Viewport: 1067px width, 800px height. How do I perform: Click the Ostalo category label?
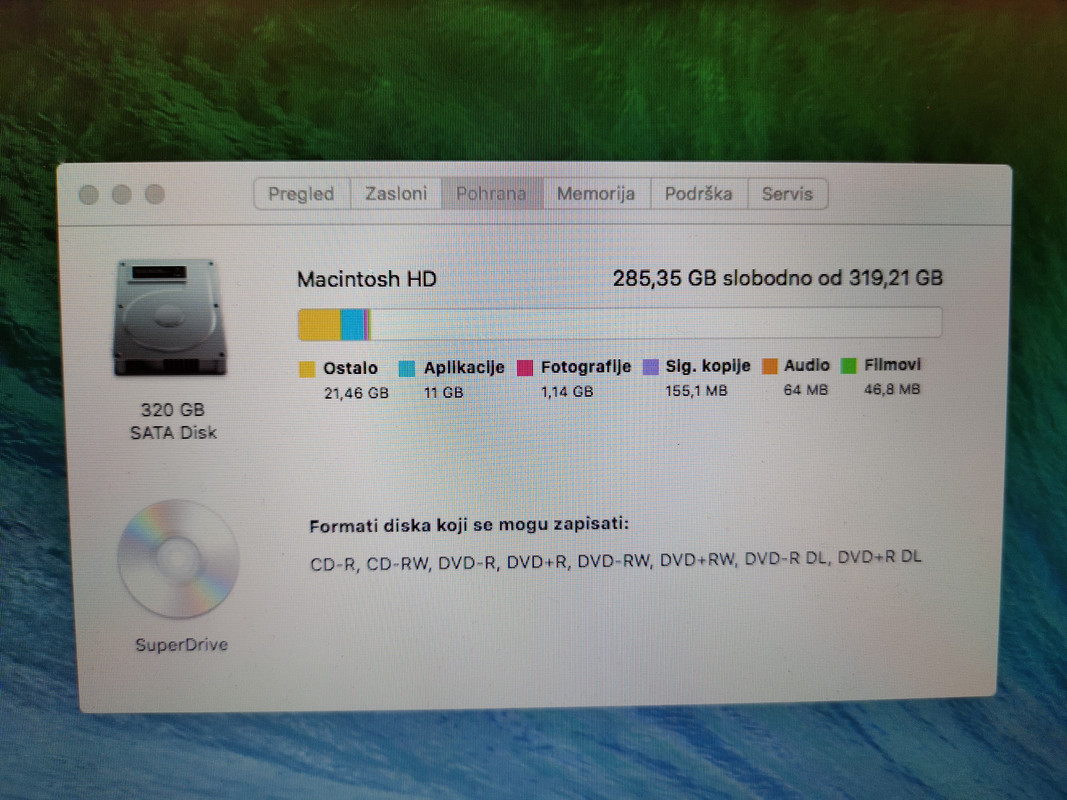pos(350,368)
